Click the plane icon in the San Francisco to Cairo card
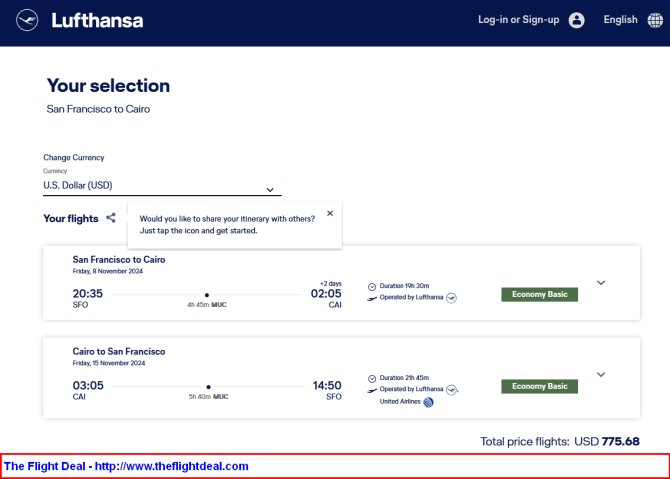This screenshot has height=479, width=670. 372,298
